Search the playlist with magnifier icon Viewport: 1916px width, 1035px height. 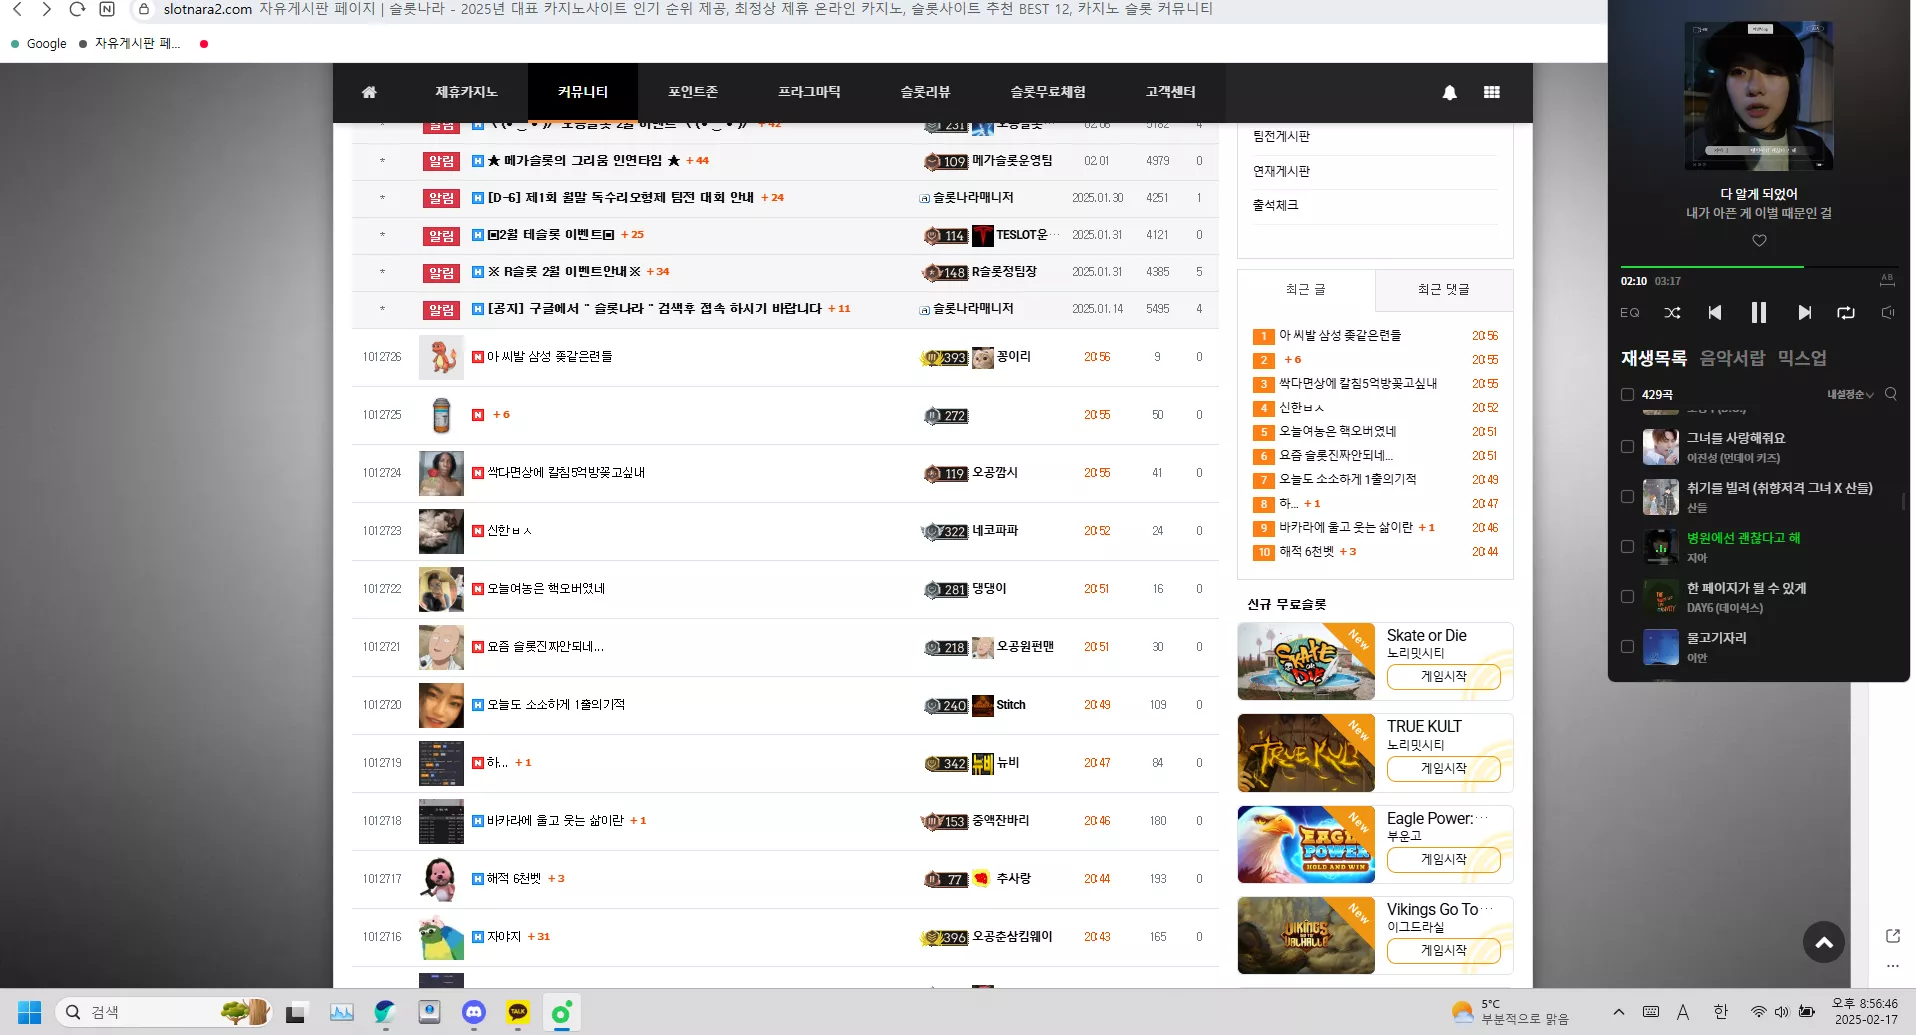1891,394
